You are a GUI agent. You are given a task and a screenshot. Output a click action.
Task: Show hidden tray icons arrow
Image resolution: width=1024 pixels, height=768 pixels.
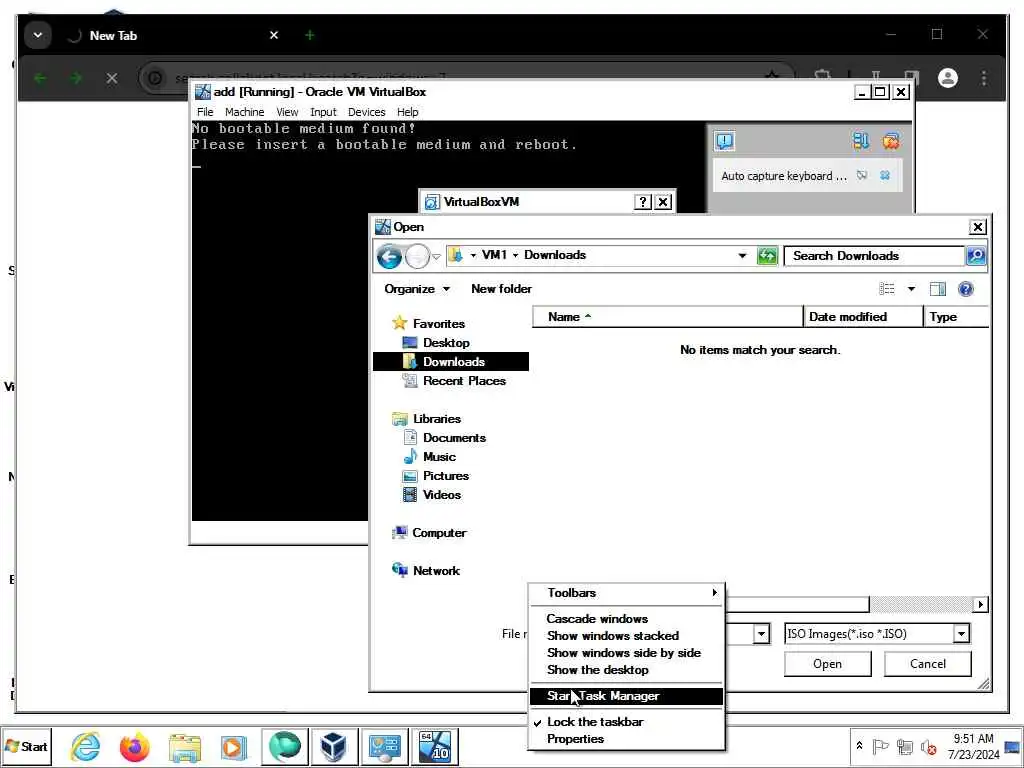tap(859, 746)
